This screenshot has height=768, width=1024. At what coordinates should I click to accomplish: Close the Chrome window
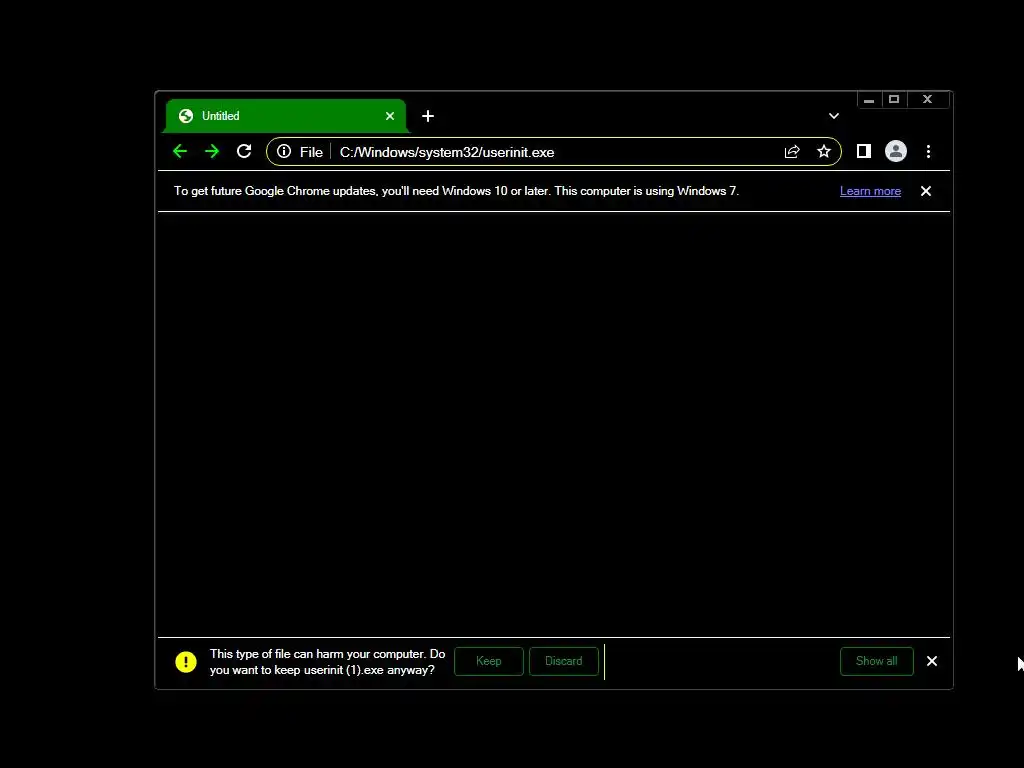[x=927, y=100]
